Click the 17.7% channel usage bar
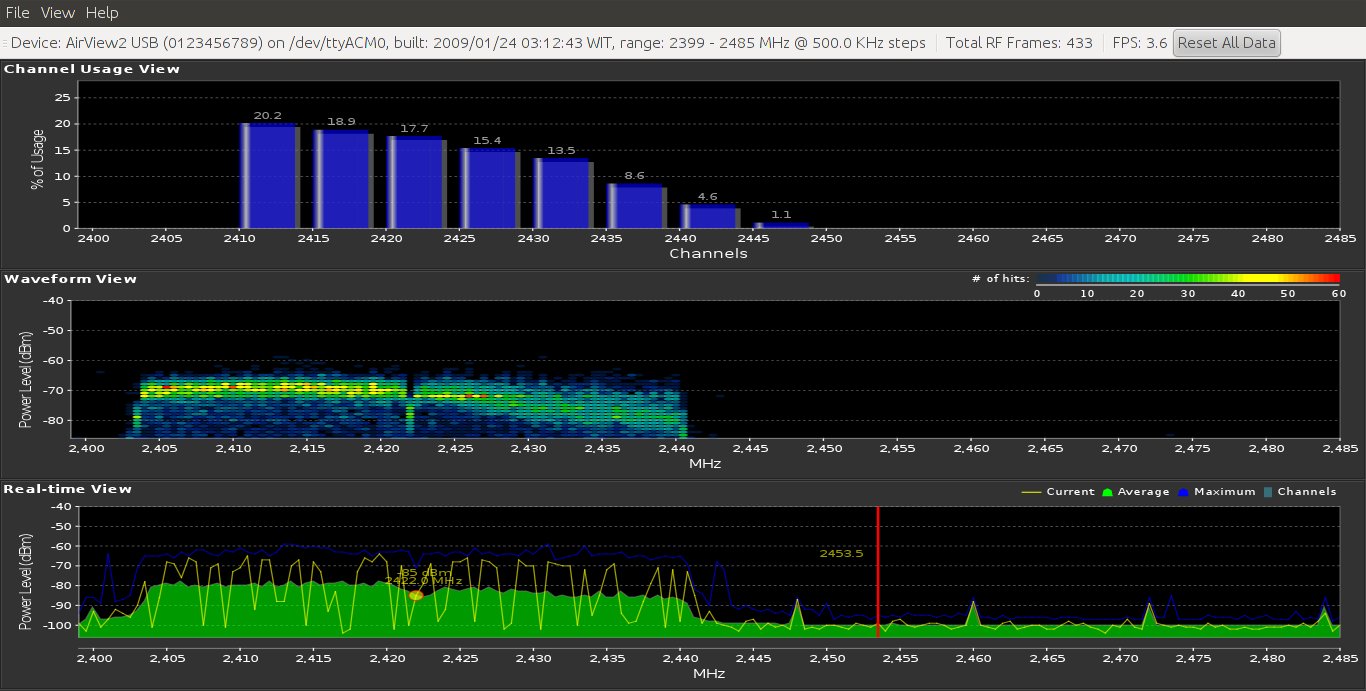 click(x=416, y=183)
